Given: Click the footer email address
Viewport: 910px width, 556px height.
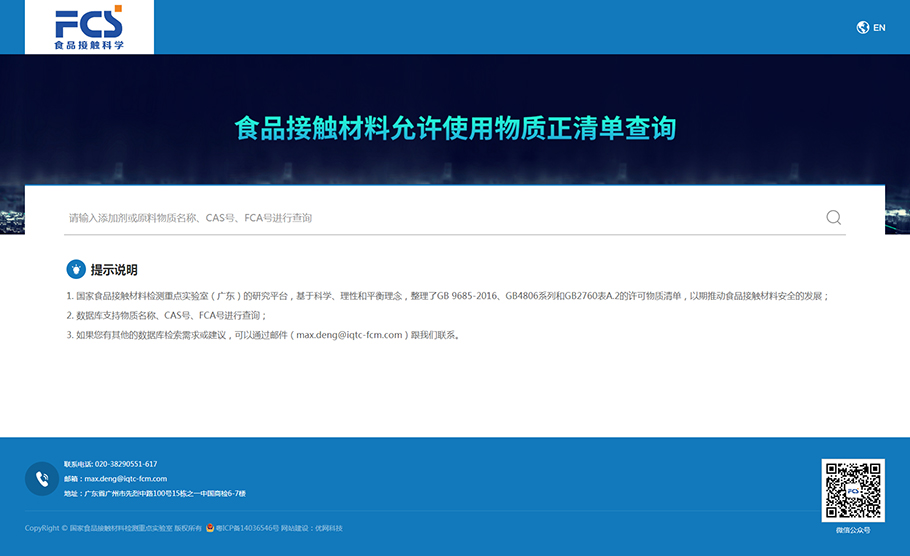Looking at the screenshot, I should click(125, 479).
